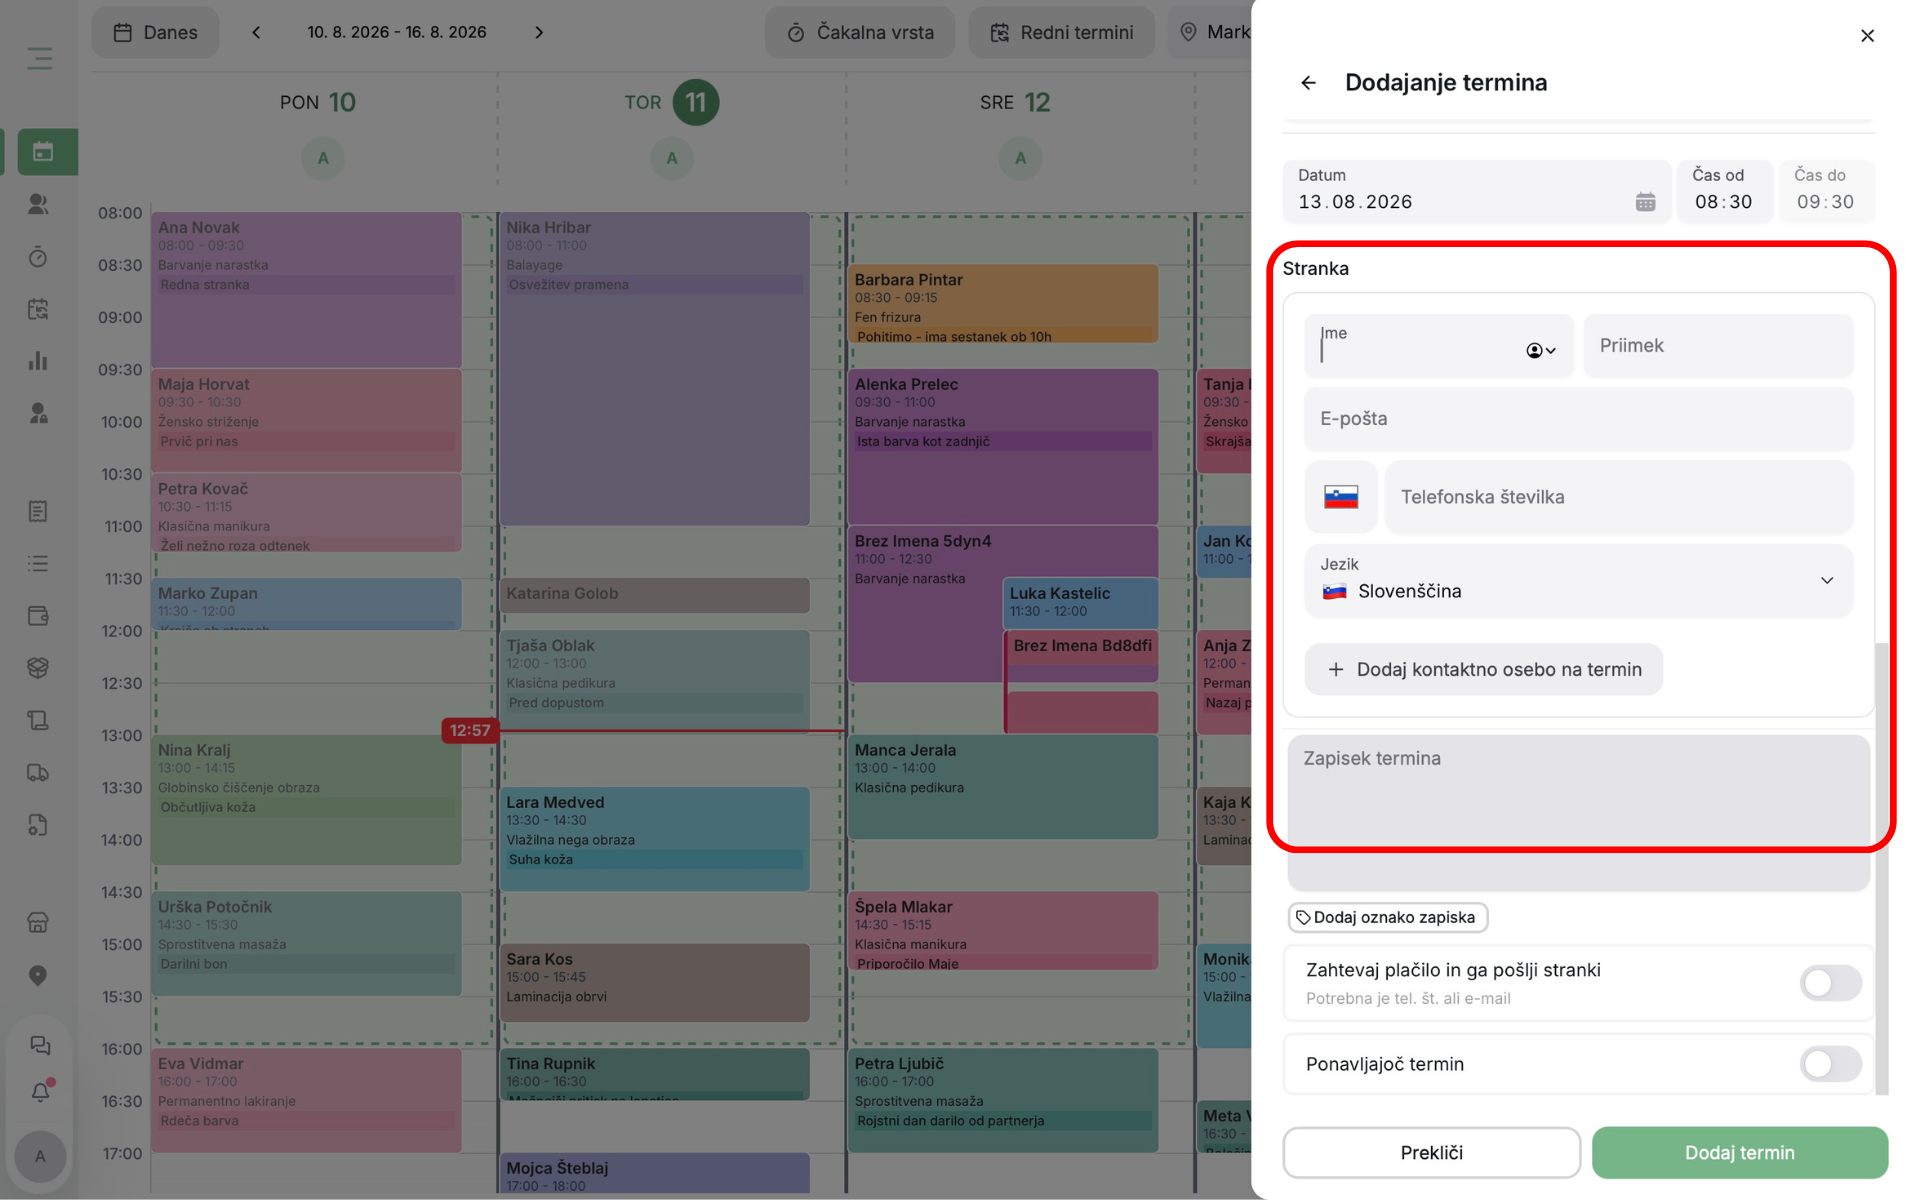Viewport: 1920px width, 1200px height.
Task: Open Manca Jerala Klasična pedikura appointment
Action: tap(1003, 787)
